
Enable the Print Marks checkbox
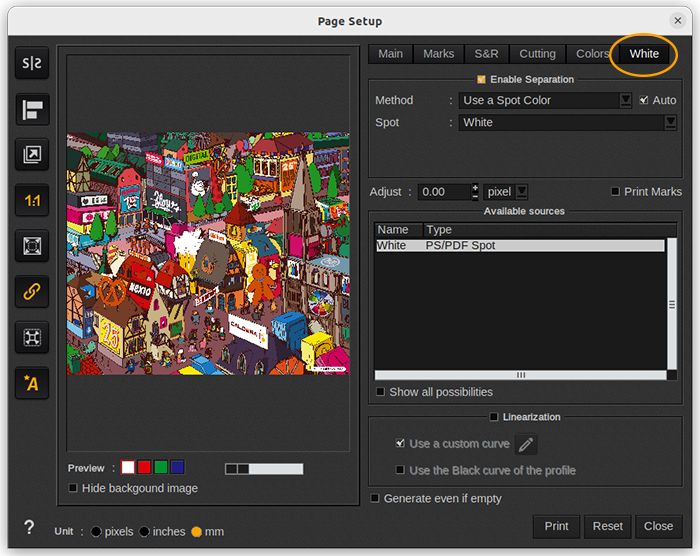pyautogui.click(x=616, y=192)
